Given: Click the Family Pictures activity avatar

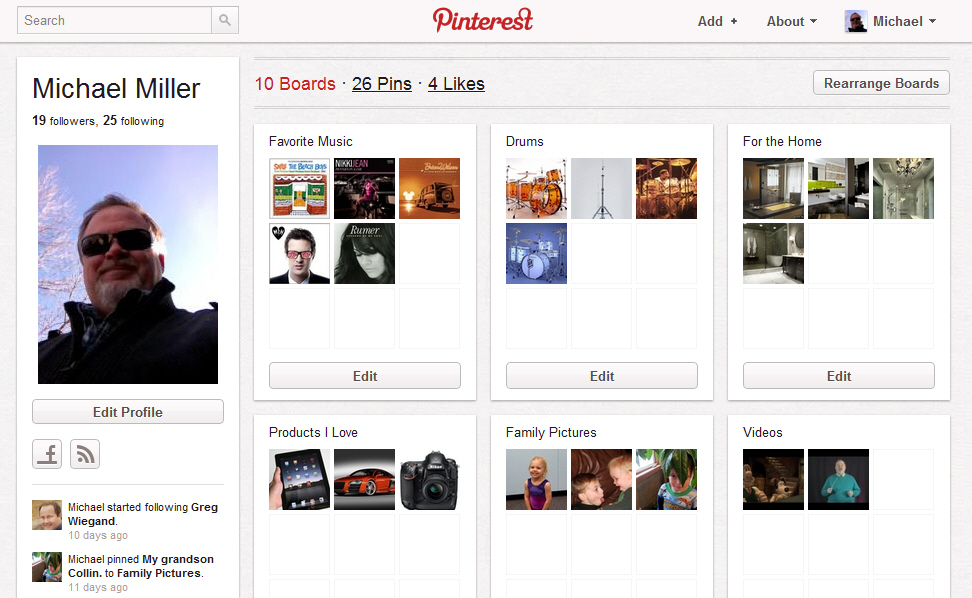Looking at the screenshot, I should point(47,567).
